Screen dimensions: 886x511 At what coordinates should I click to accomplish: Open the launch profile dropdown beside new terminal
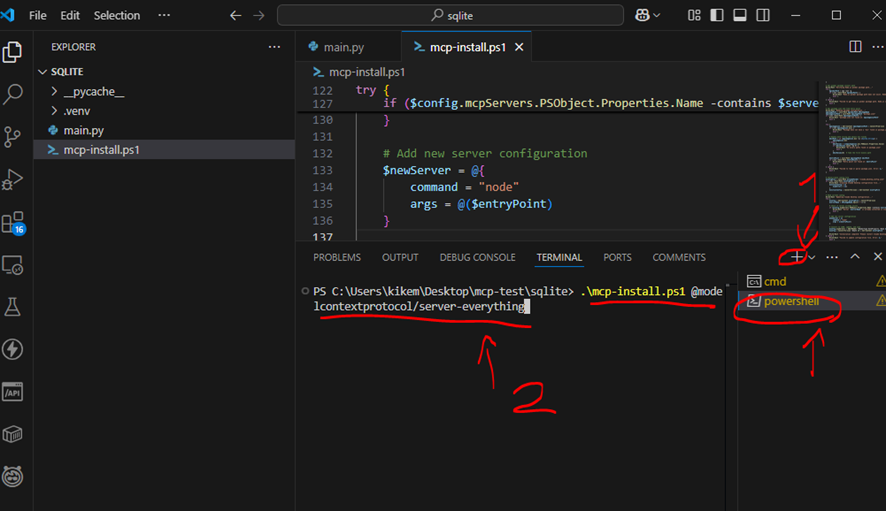click(x=812, y=257)
